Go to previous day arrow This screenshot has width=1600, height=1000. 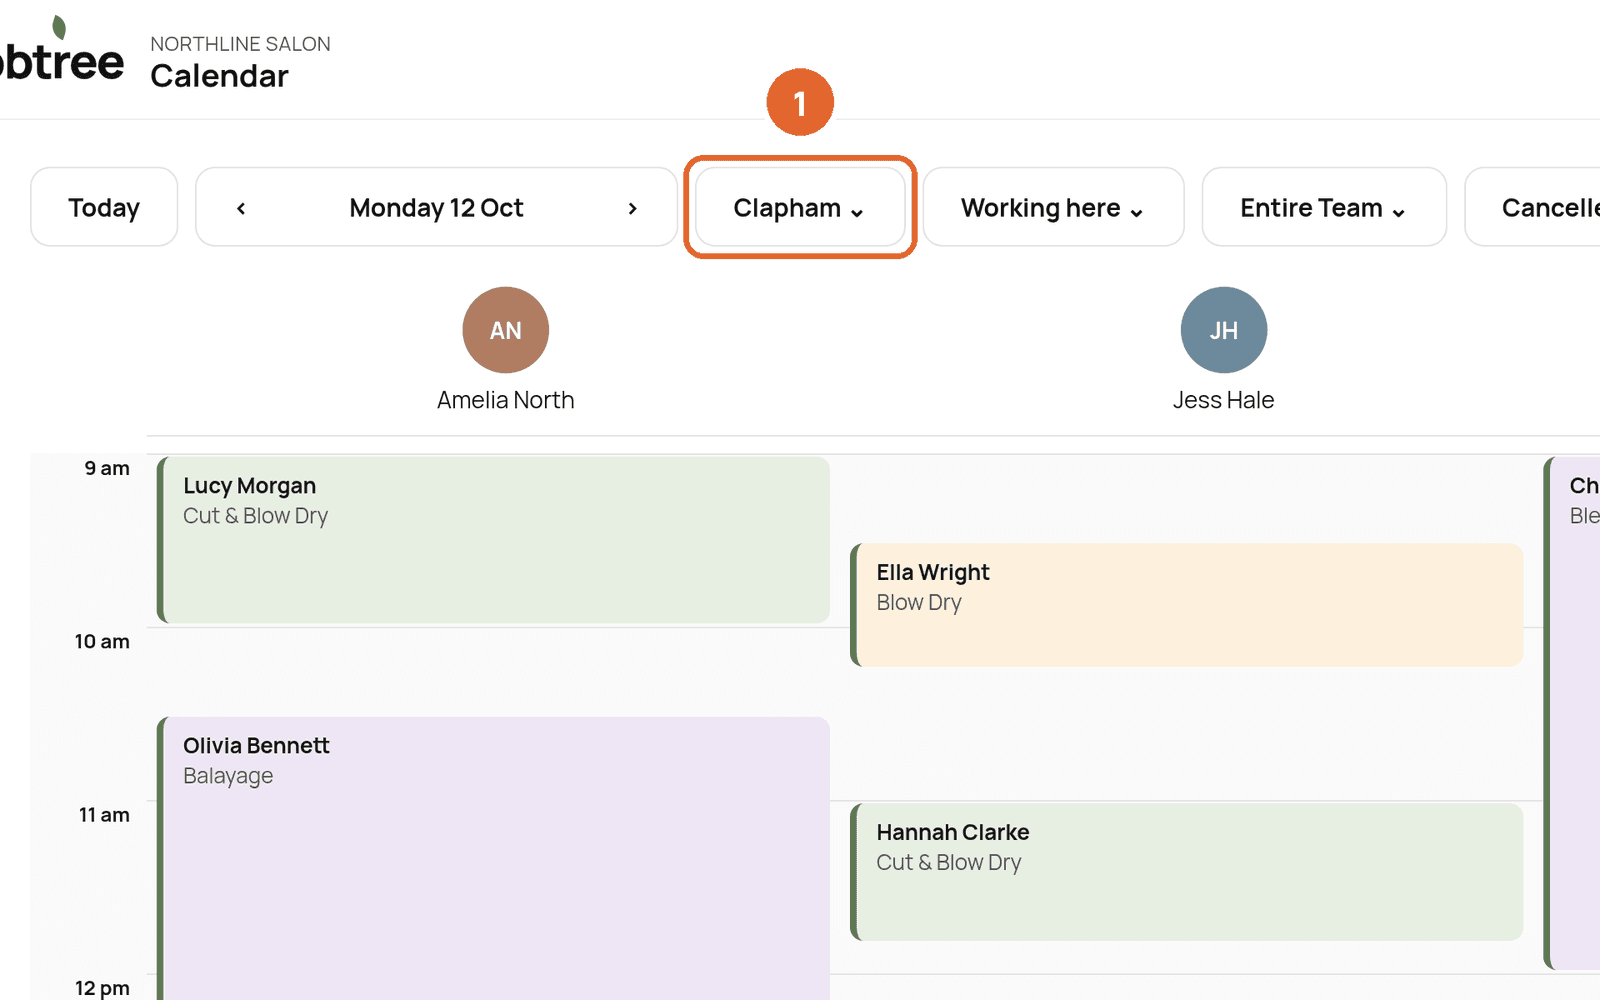241,208
